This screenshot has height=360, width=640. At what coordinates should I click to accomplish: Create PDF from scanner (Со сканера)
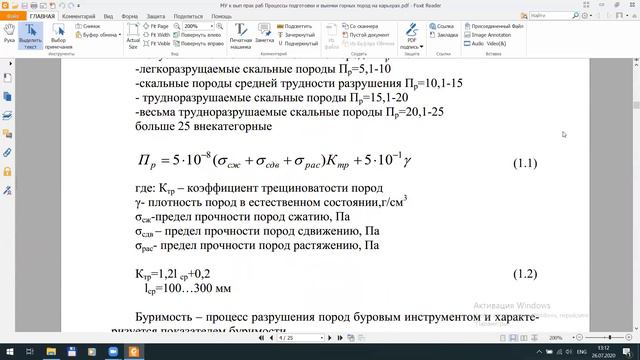[x=360, y=26]
